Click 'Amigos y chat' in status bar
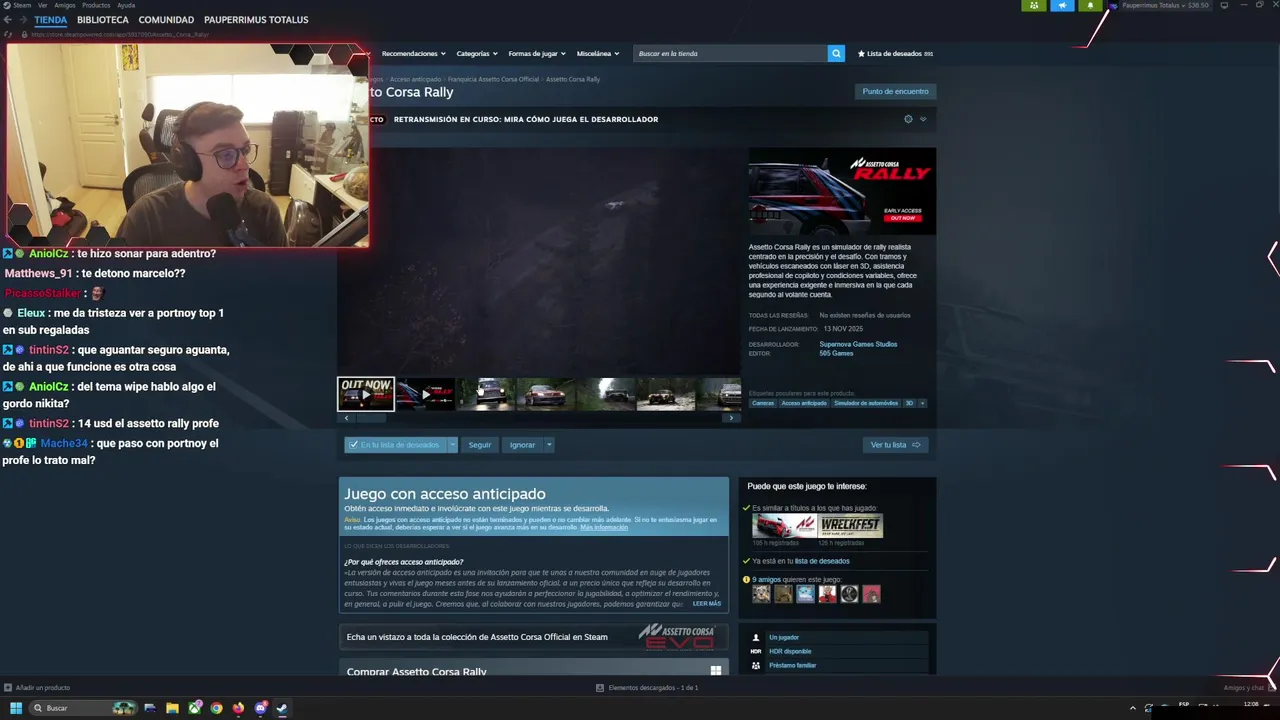 pyautogui.click(x=1243, y=688)
